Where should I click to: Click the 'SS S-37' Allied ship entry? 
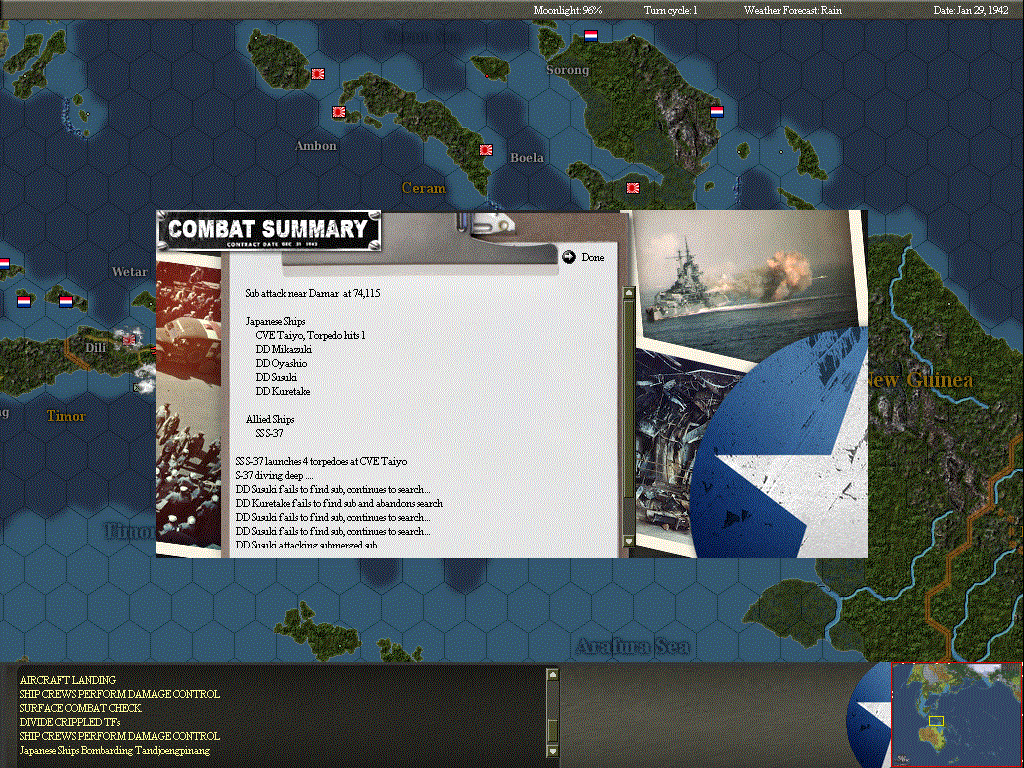point(269,434)
